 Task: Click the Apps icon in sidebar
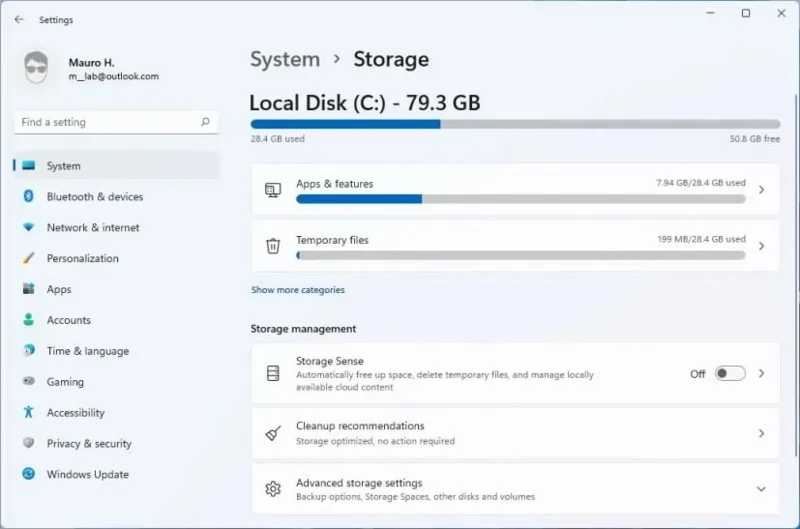point(29,289)
